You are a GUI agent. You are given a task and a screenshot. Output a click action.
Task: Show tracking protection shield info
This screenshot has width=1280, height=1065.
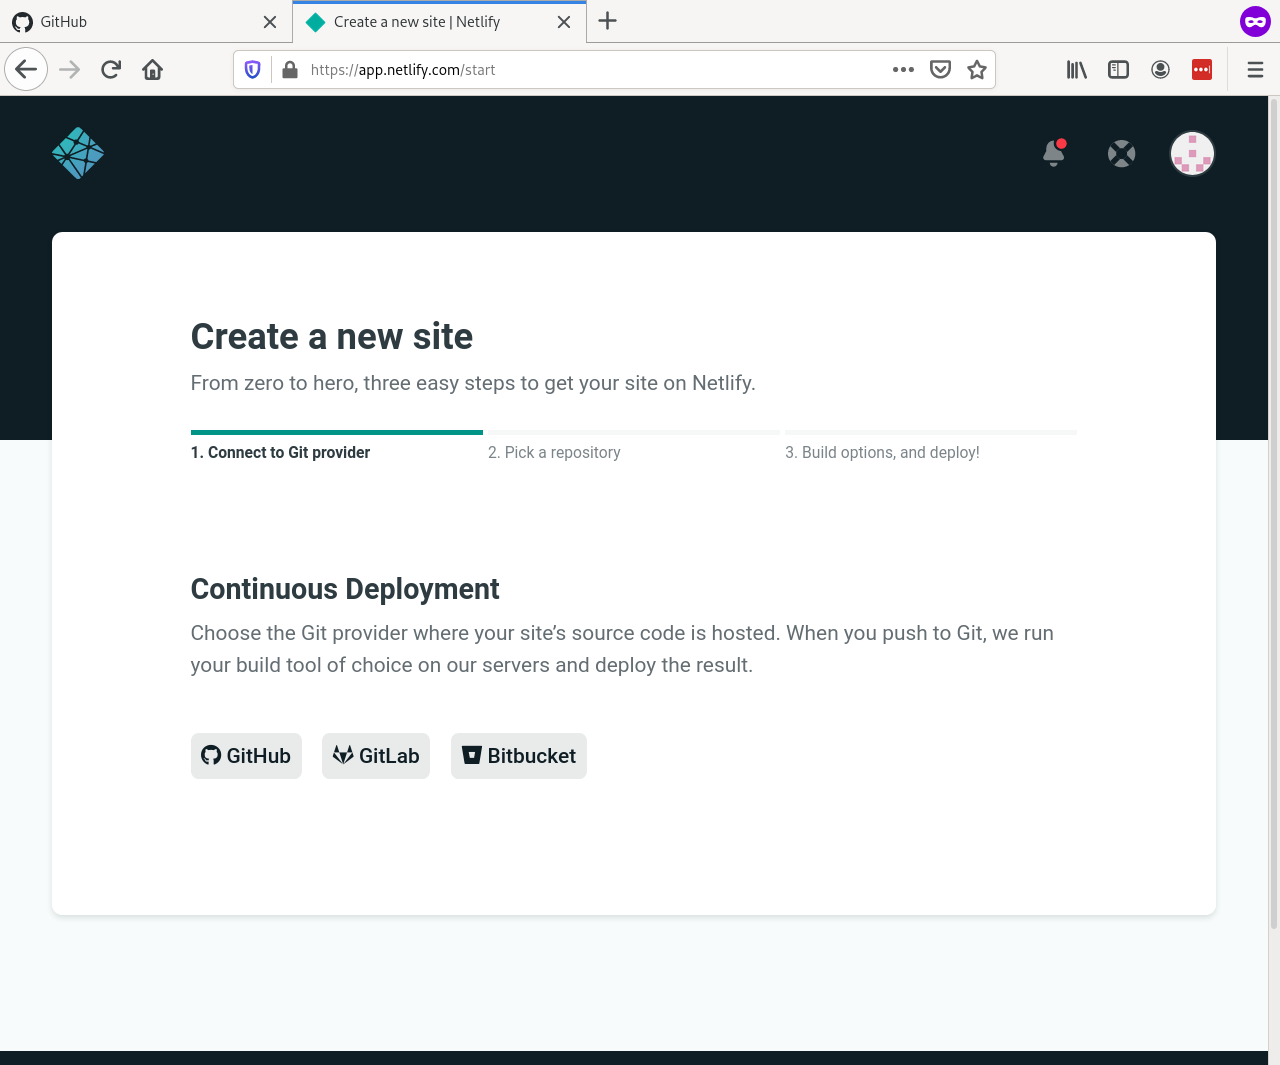(x=253, y=69)
